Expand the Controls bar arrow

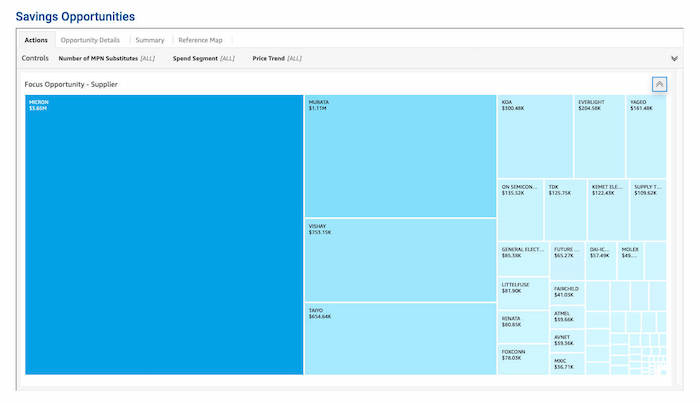pyautogui.click(x=673, y=59)
